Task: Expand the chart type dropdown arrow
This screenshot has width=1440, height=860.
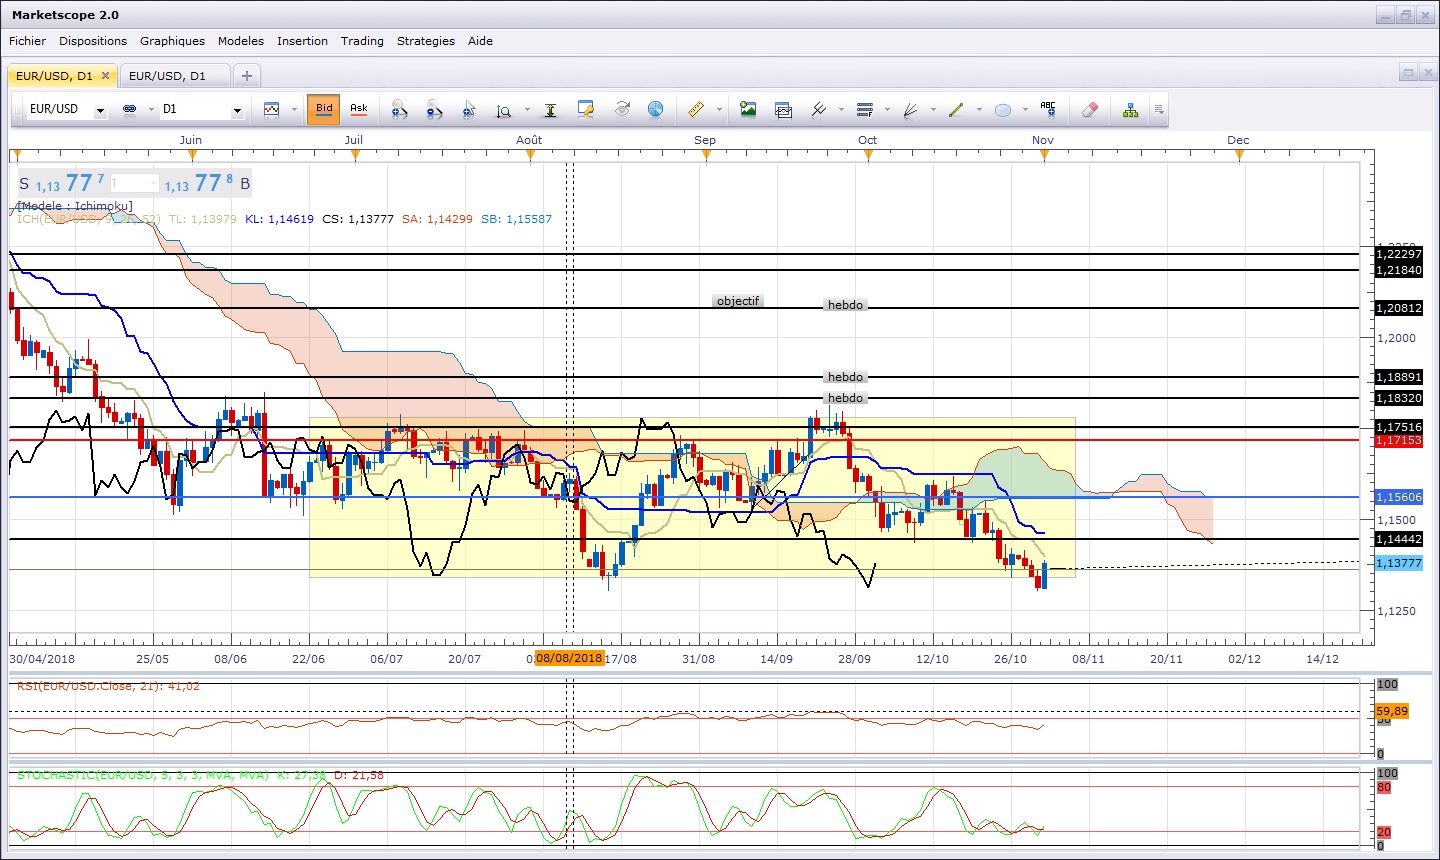Action: 294,110
